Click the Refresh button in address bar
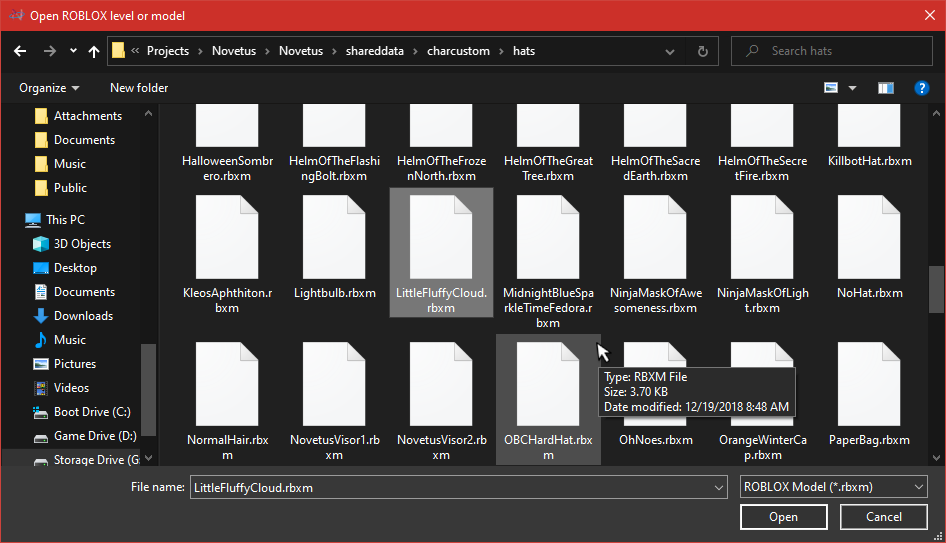 pyautogui.click(x=703, y=51)
